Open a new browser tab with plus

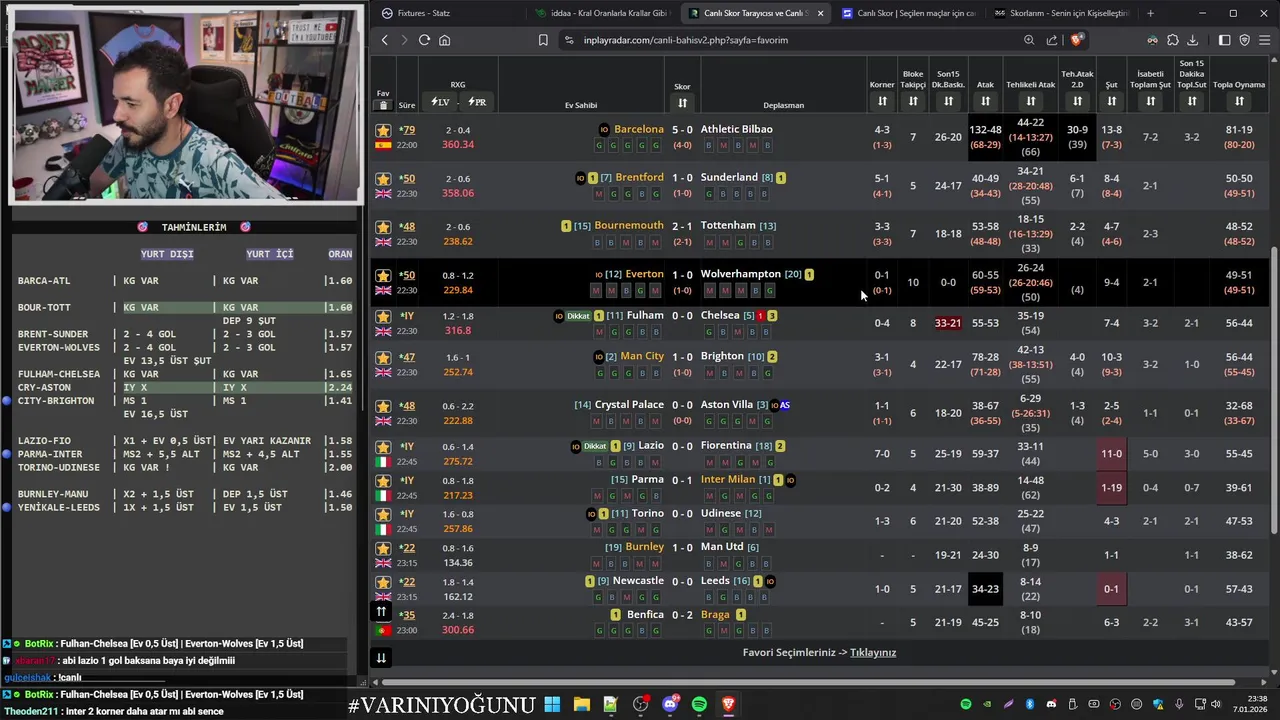tap(1150, 13)
